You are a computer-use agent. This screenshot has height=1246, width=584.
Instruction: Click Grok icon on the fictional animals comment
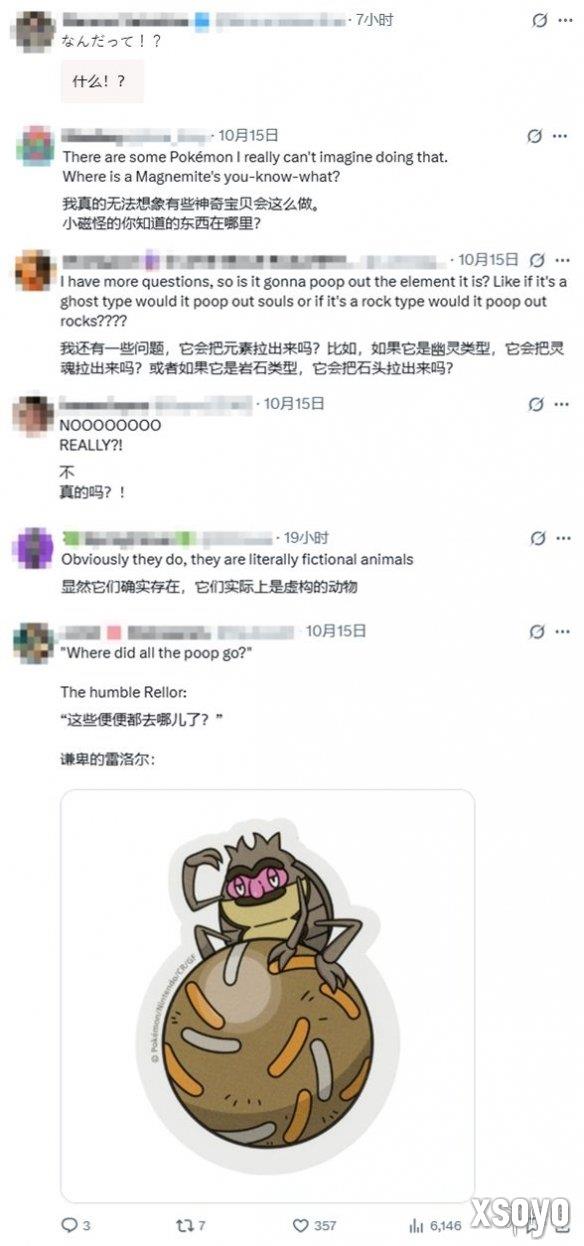[535, 538]
